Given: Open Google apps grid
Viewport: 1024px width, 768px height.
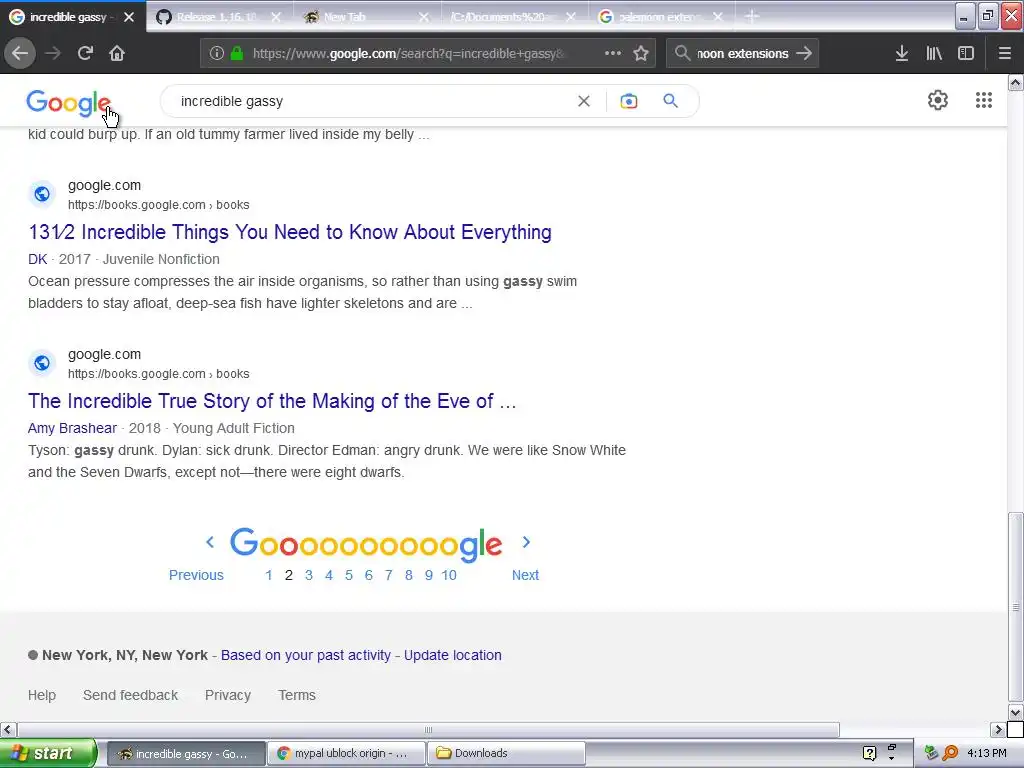Looking at the screenshot, I should pos(984,100).
